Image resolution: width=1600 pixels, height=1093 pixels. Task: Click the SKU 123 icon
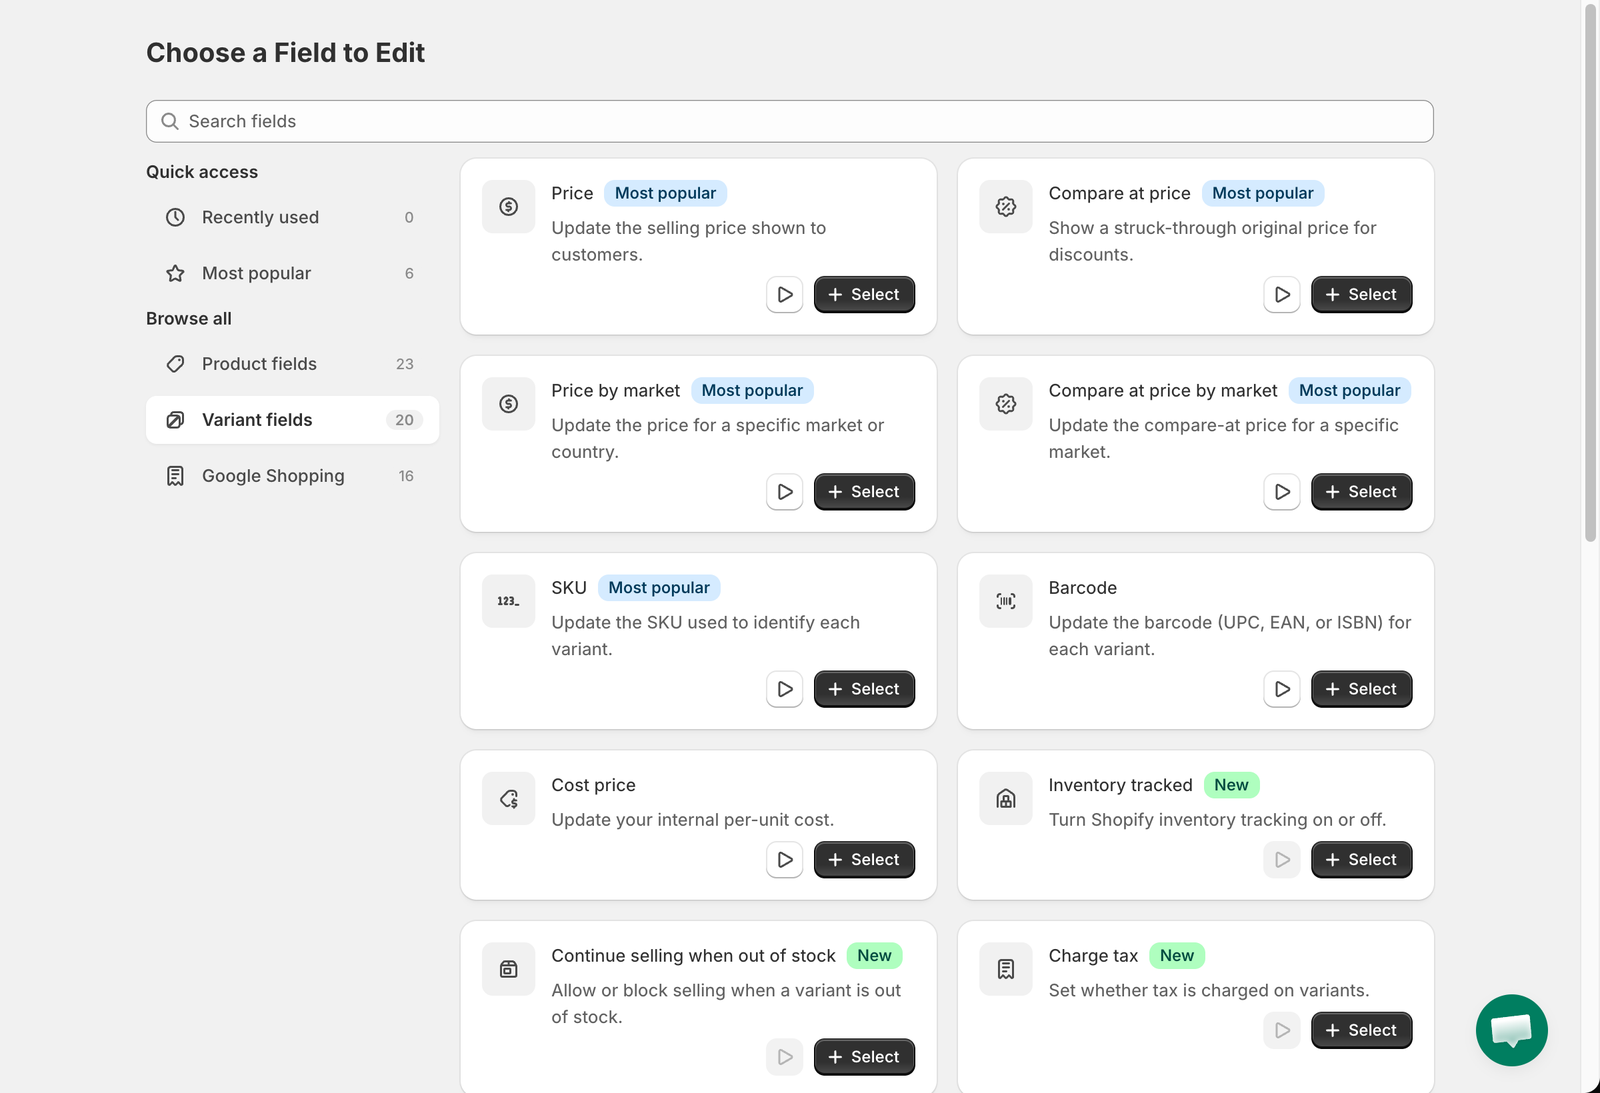[x=509, y=601]
